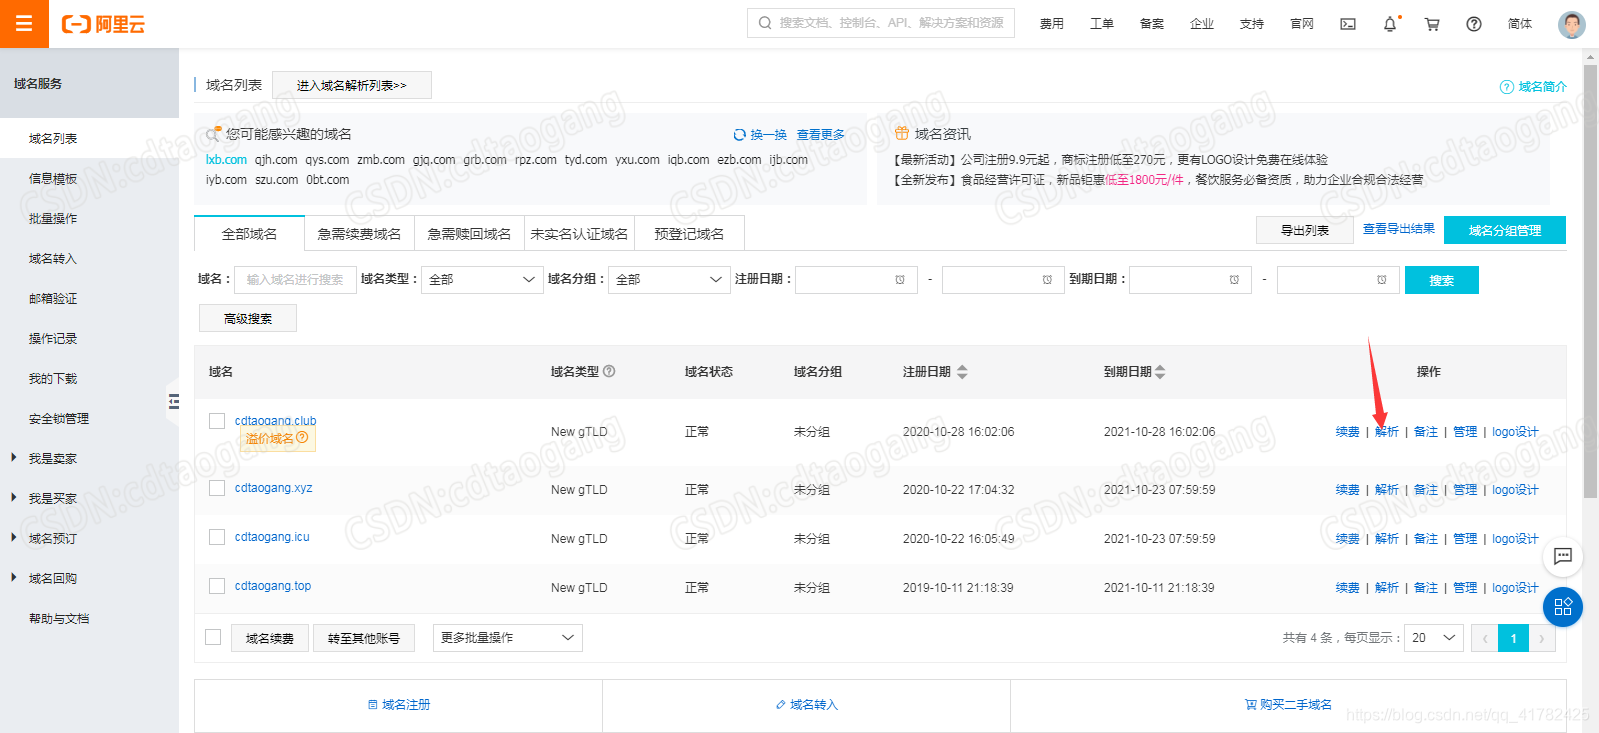Viewport: 1599px width, 733px height.
Task: Switch to the 急需赎回域名 tab
Action: (x=469, y=233)
